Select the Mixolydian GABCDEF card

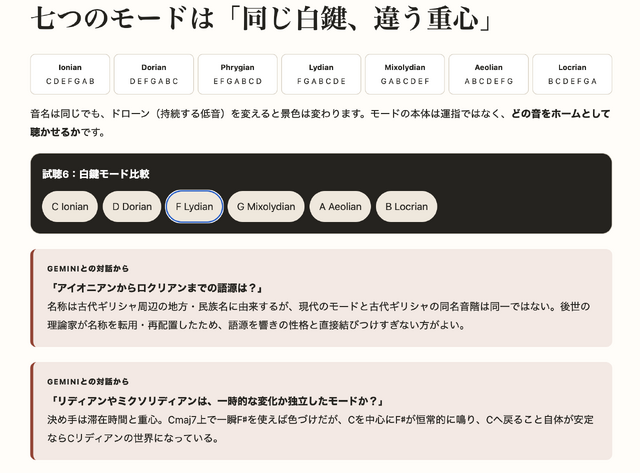coord(405,74)
